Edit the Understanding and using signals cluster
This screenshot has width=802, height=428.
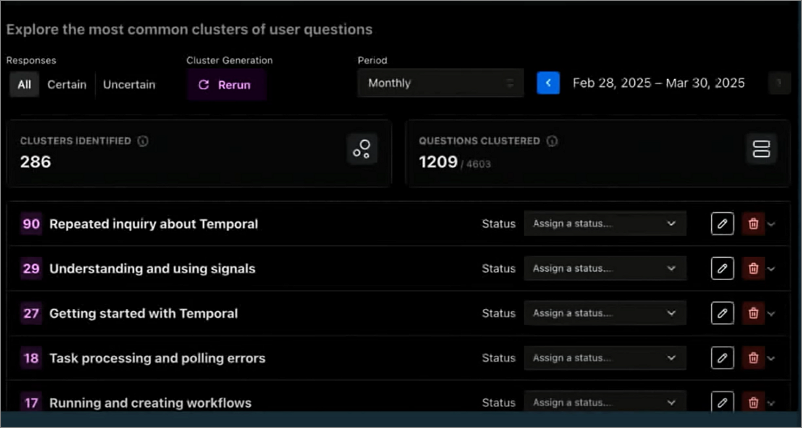click(x=722, y=268)
